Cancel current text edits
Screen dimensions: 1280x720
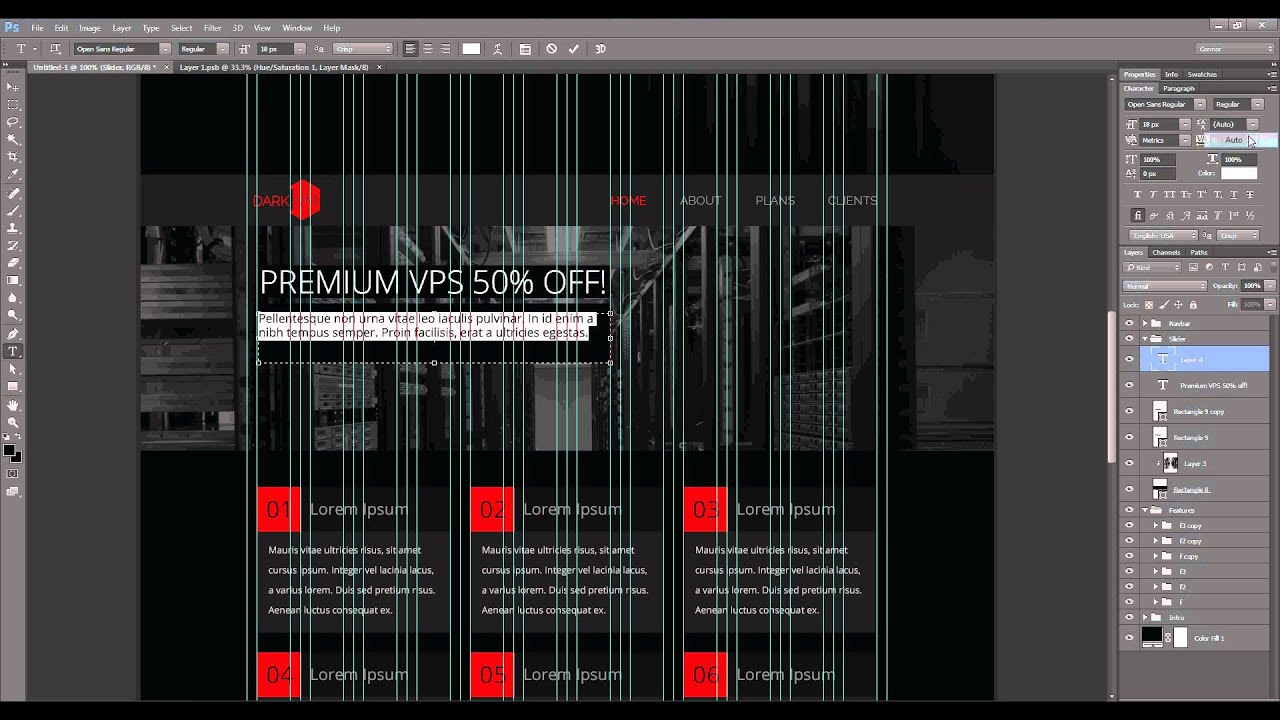551,48
